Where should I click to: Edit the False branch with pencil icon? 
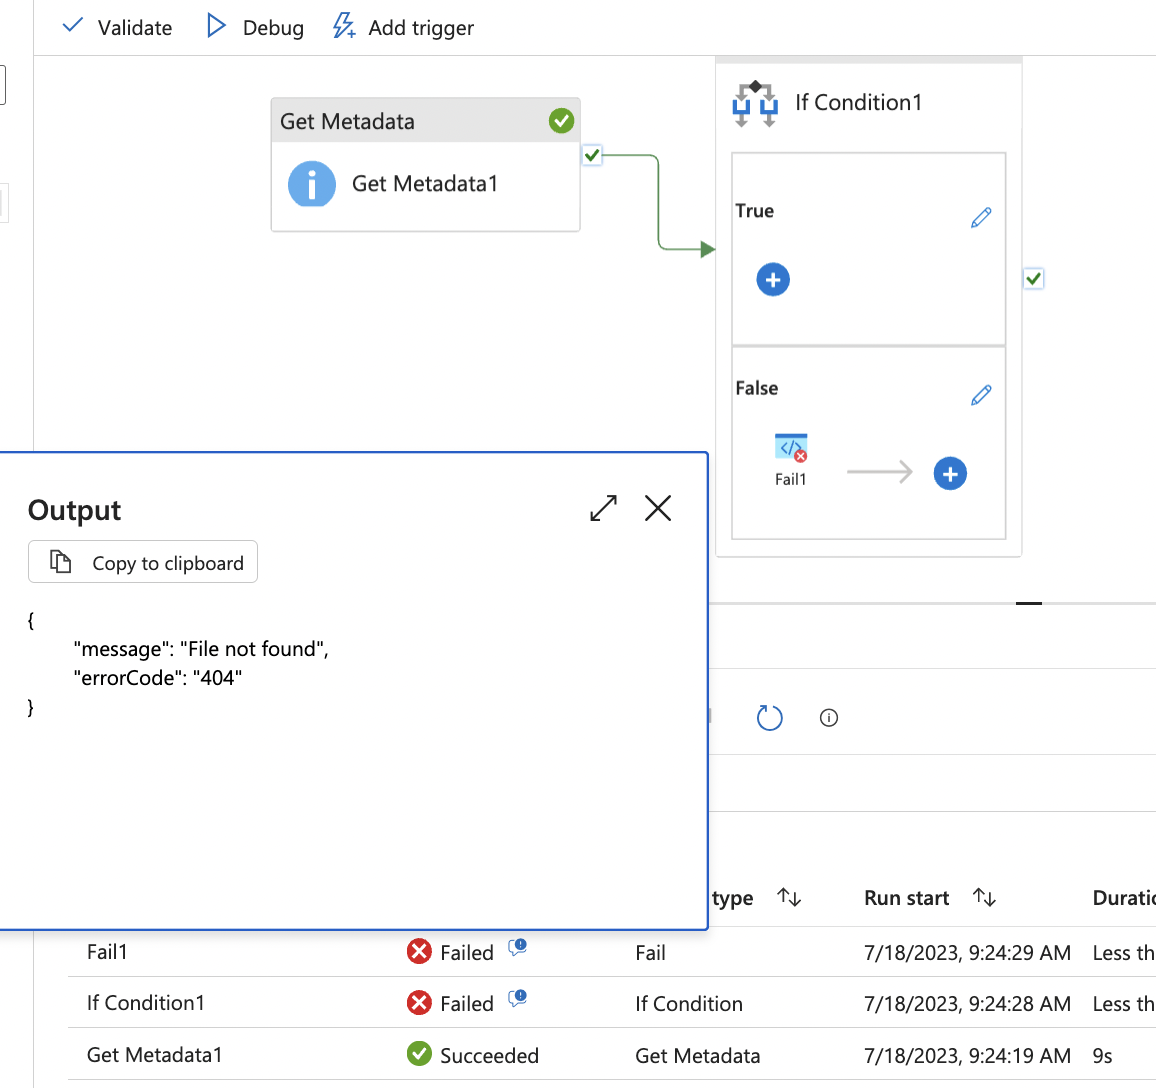981,395
